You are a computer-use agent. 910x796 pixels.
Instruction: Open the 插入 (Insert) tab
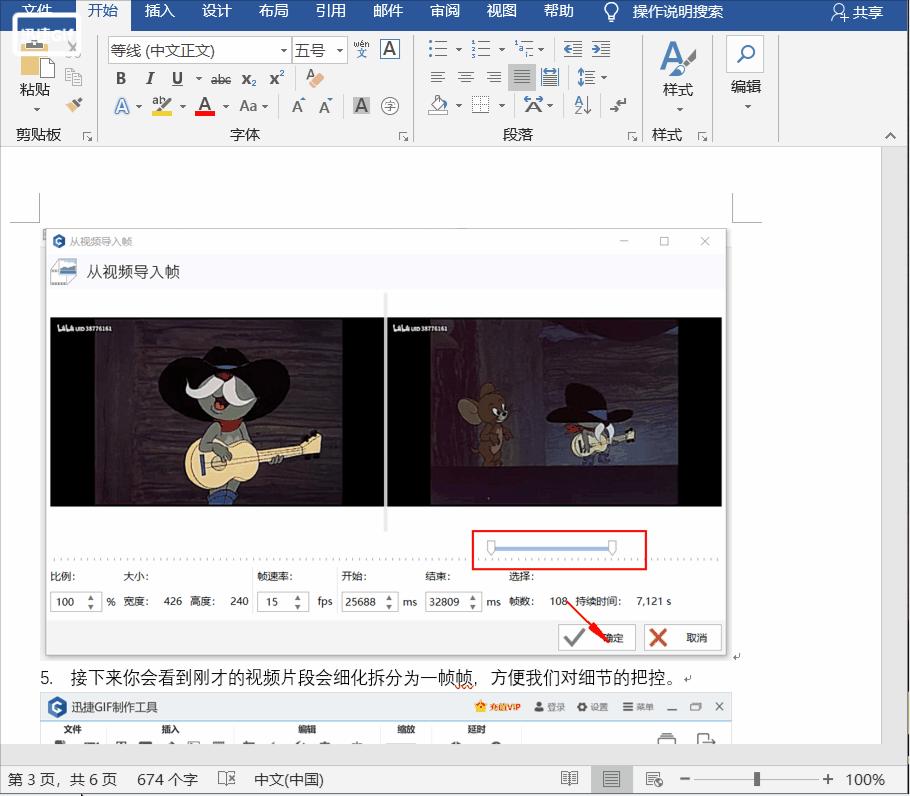pyautogui.click(x=159, y=12)
